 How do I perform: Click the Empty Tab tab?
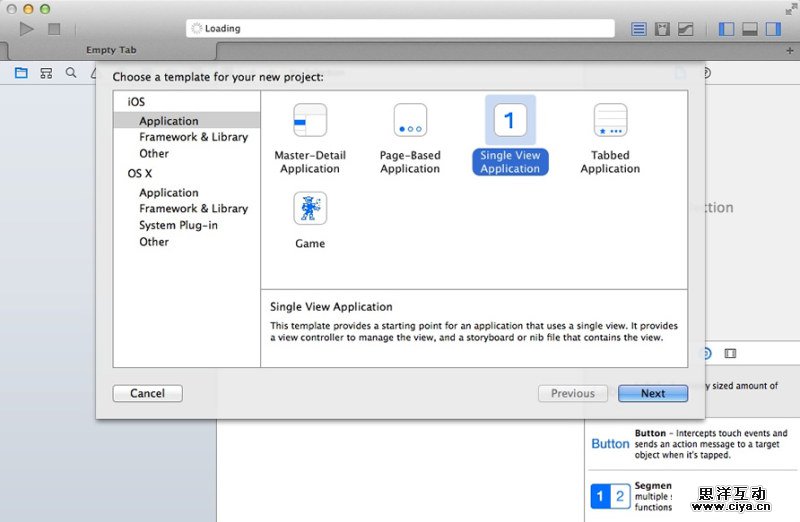tap(111, 50)
